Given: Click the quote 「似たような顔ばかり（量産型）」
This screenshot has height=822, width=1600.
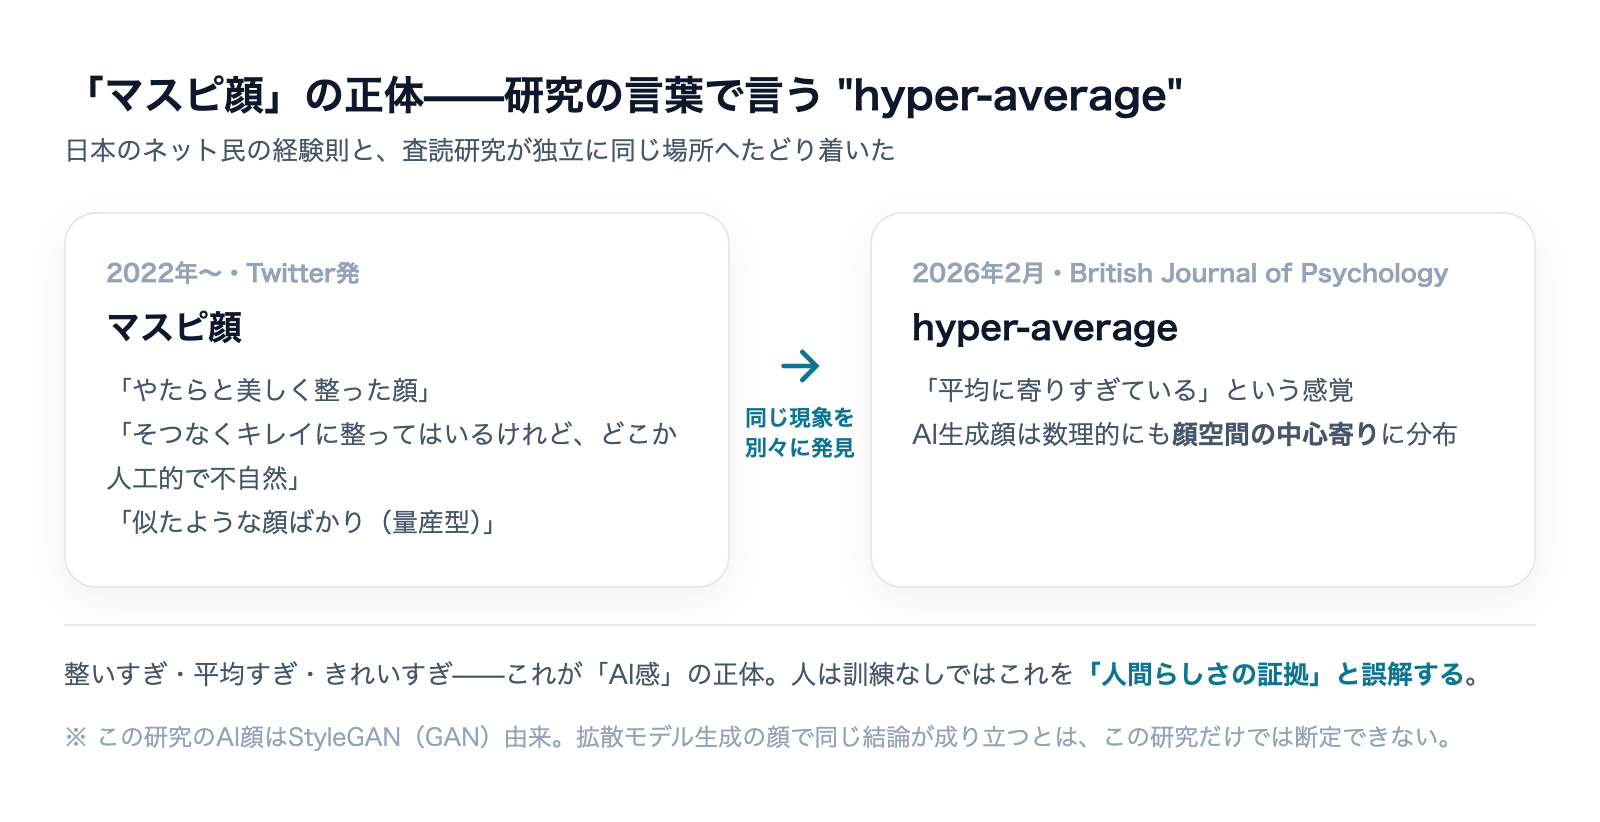Looking at the screenshot, I should [303, 522].
